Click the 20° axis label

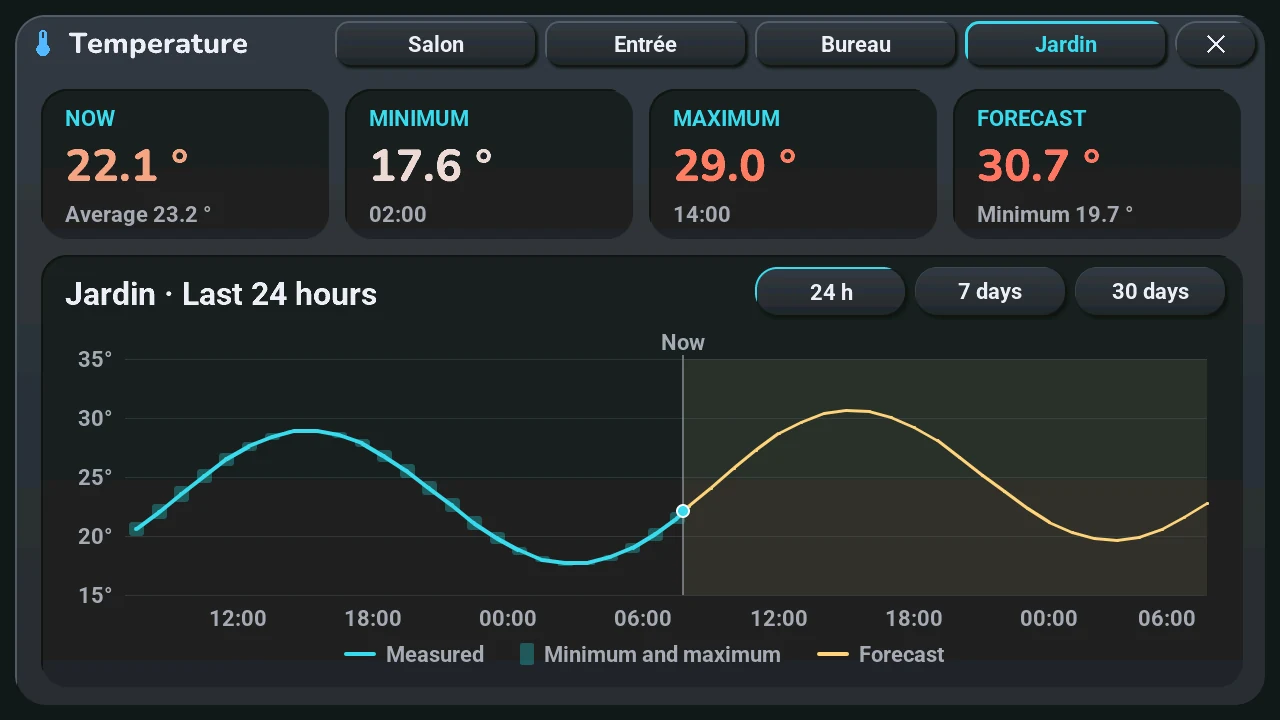click(x=95, y=537)
